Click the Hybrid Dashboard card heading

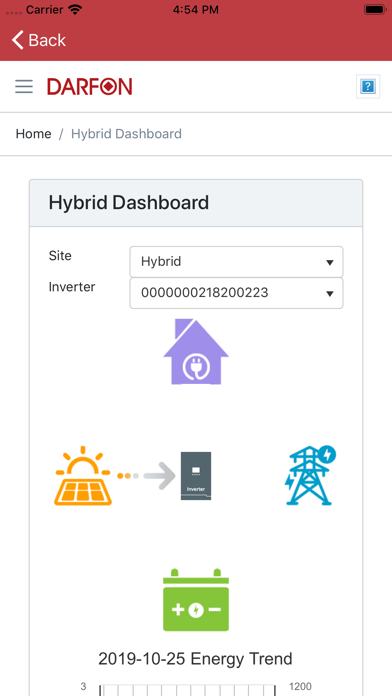click(x=129, y=203)
